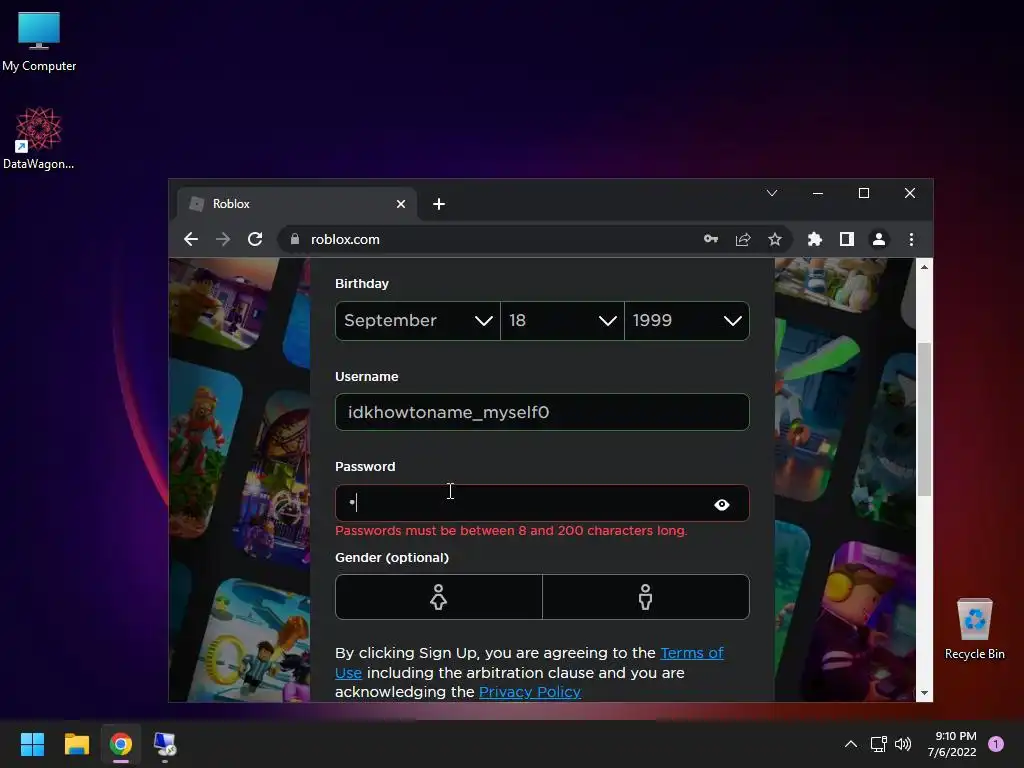Viewport: 1024px width, 768px height.
Task: Open remote desktop taskbar app
Action: click(165, 744)
